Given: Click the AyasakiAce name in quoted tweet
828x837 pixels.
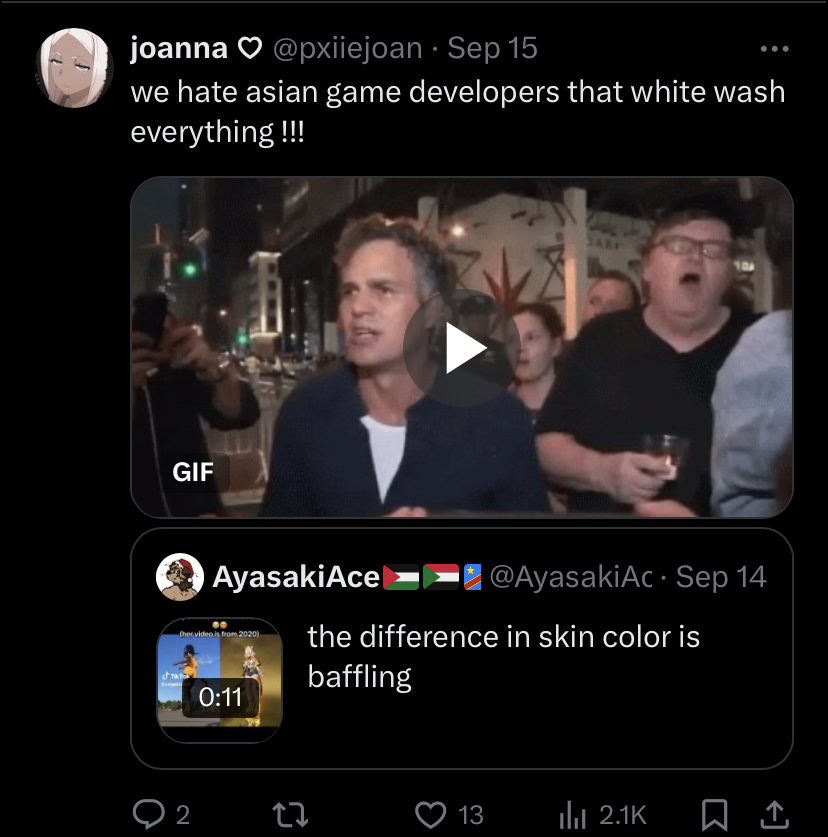Looking at the screenshot, I should click(296, 576).
